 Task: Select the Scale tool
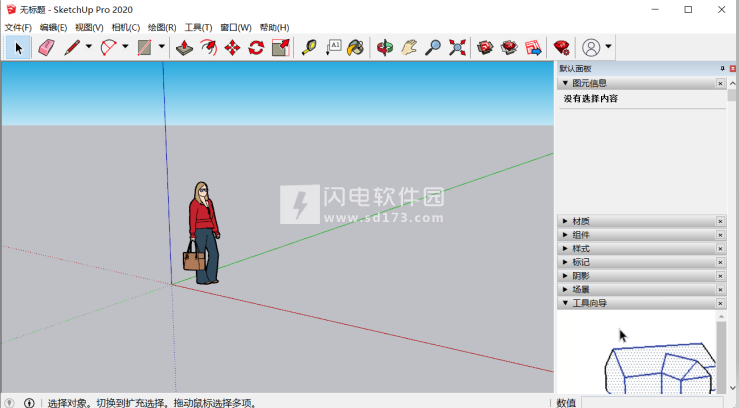tap(280, 48)
